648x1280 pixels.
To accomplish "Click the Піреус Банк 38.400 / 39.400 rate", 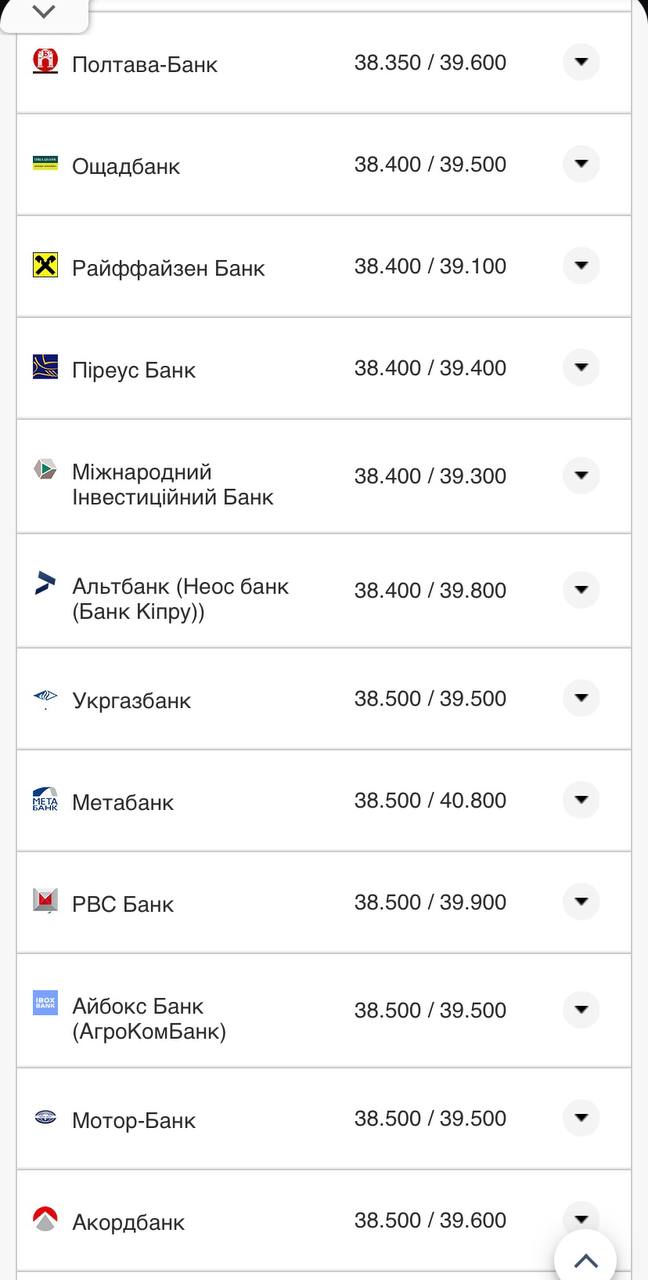I will tap(430, 368).
